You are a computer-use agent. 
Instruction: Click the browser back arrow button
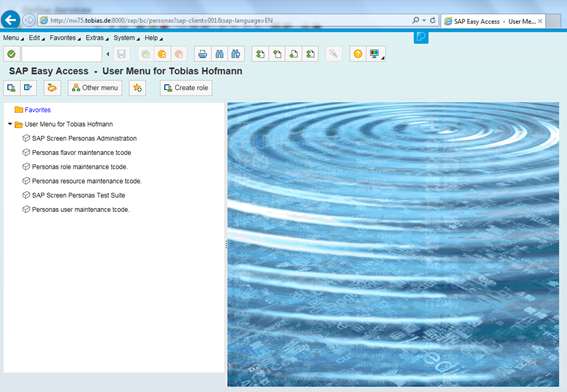click(x=10, y=20)
